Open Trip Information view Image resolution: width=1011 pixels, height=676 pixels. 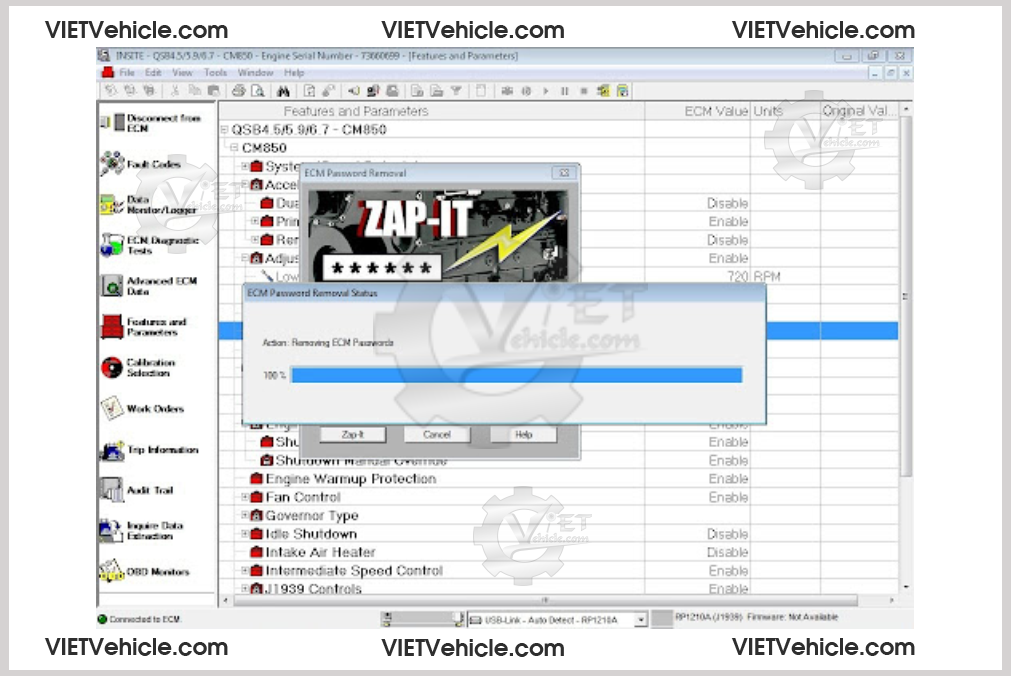tap(112, 450)
